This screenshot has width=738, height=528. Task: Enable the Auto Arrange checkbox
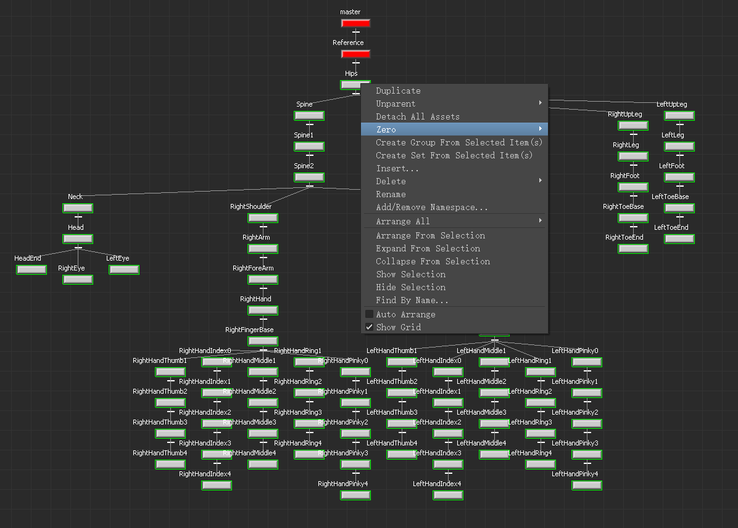[x=369, y=314]
